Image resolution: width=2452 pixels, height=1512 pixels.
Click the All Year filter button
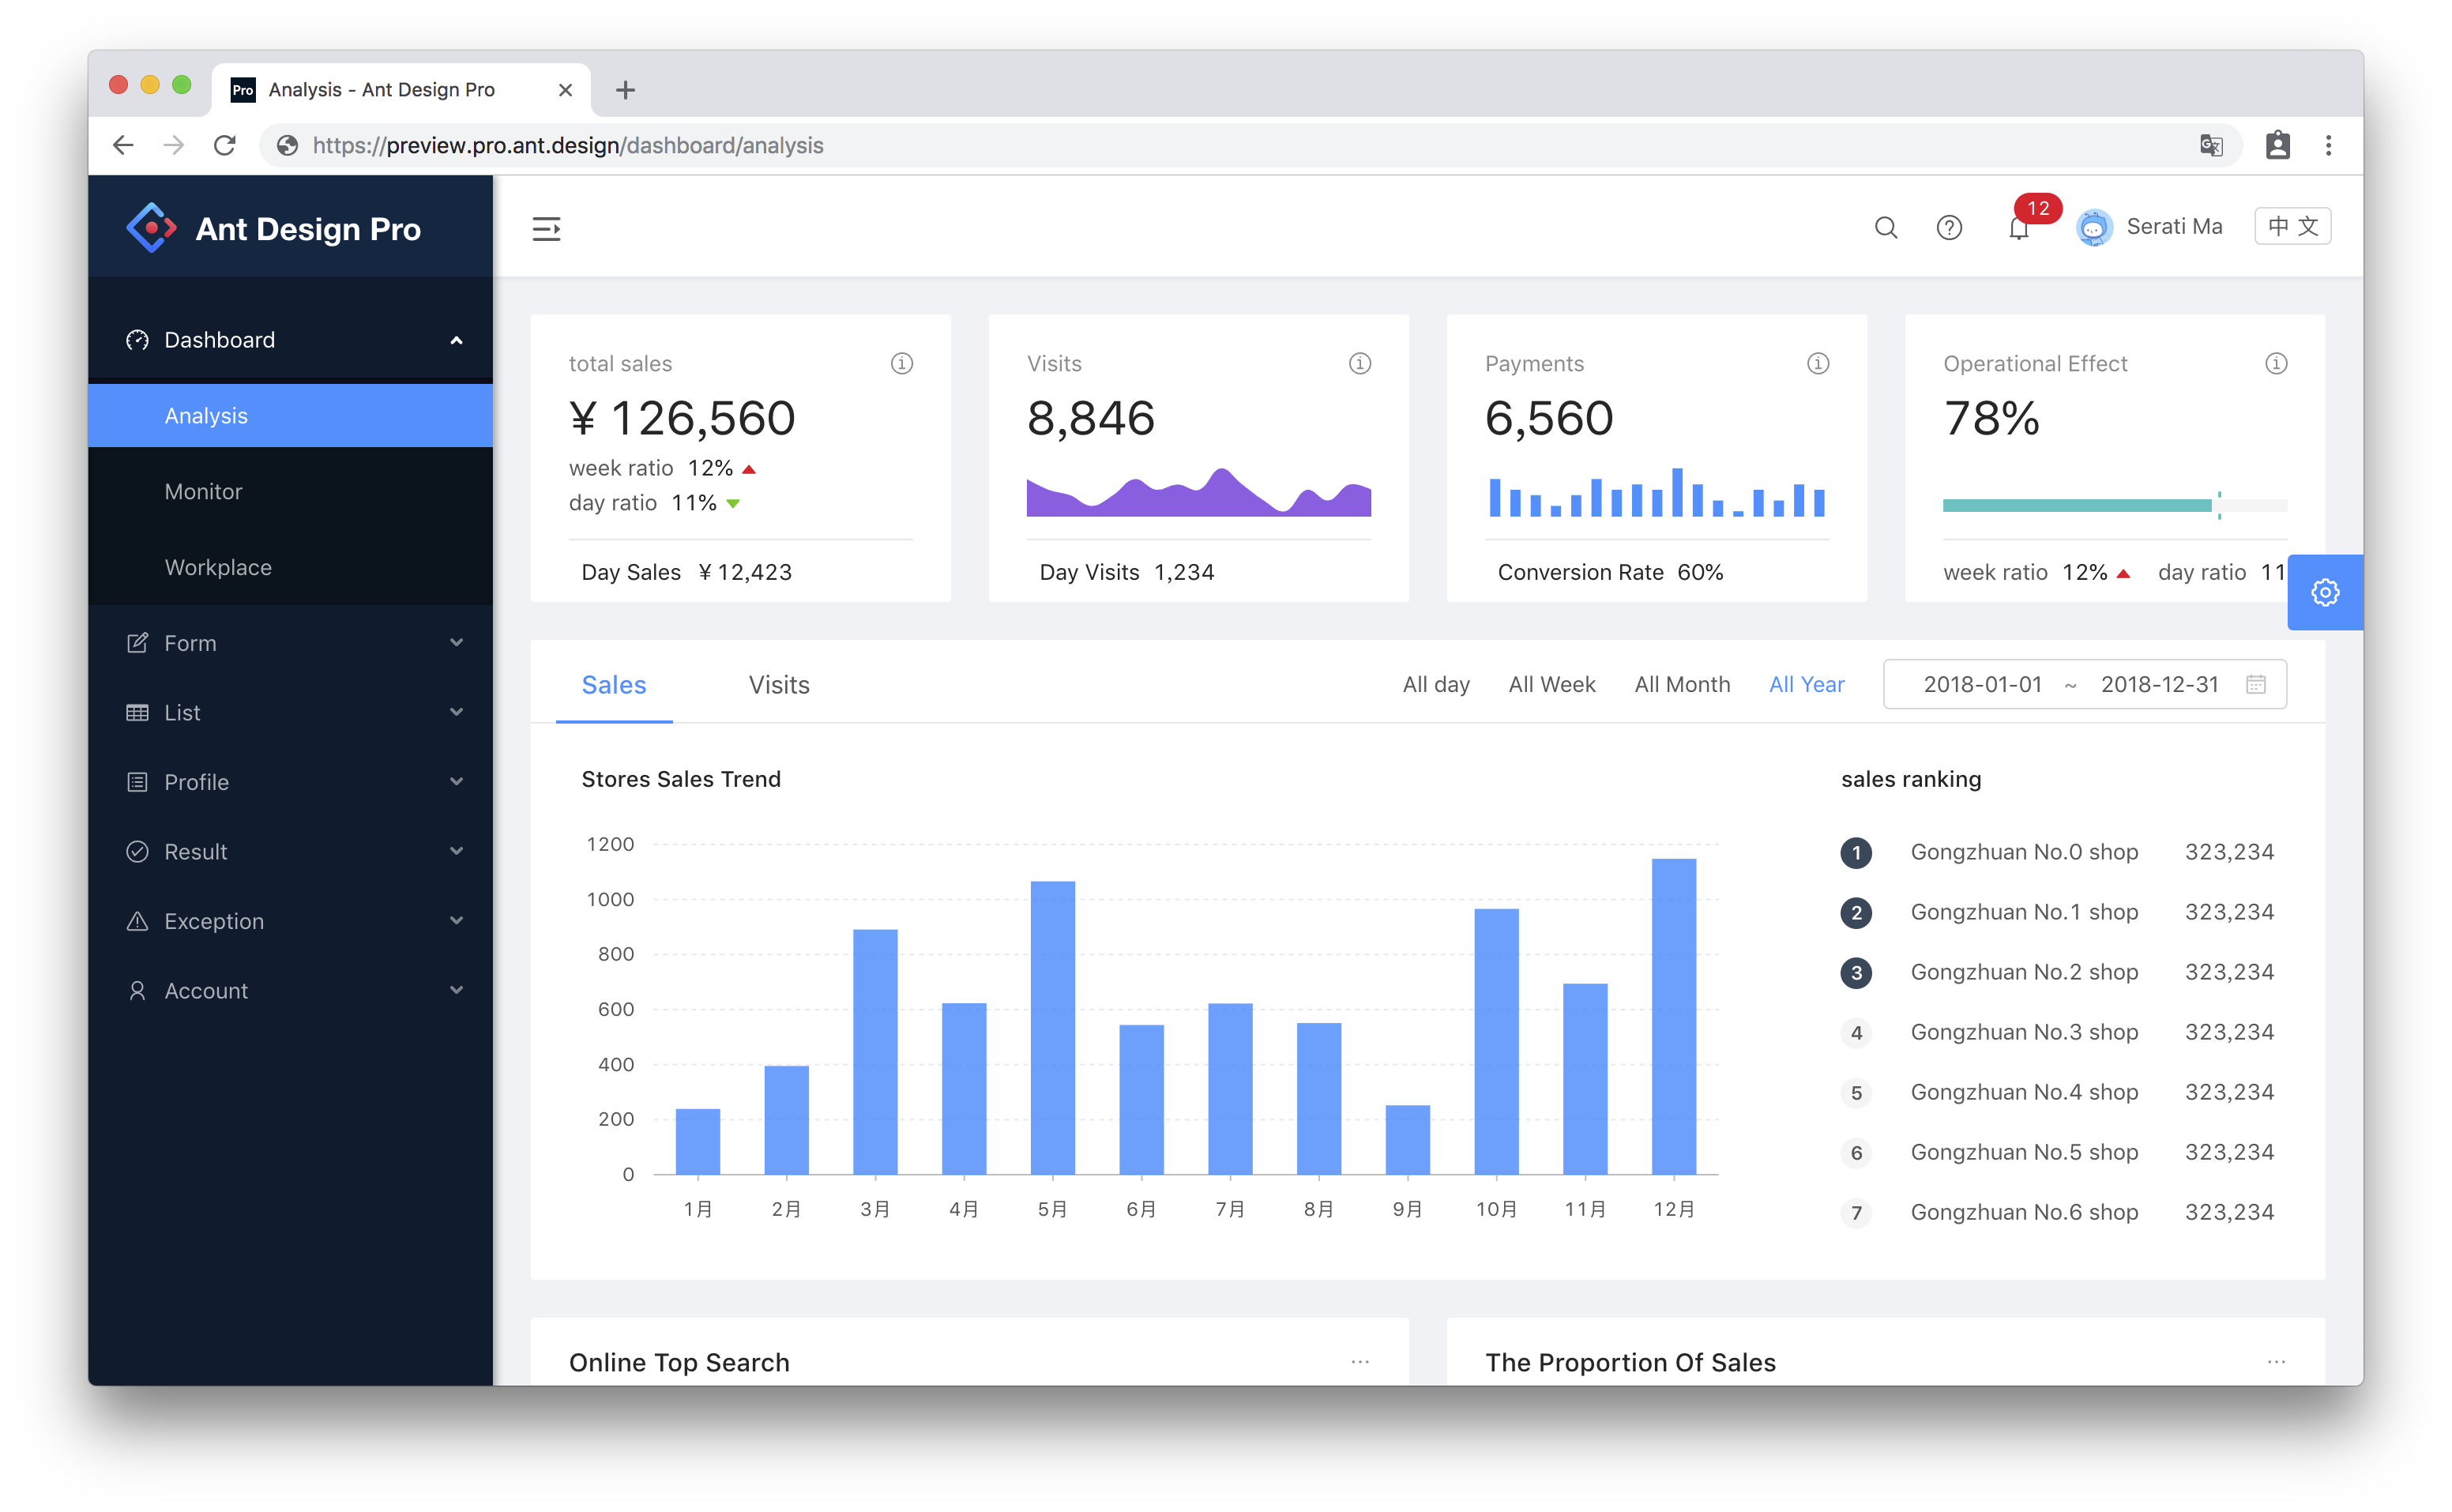coord(1807,683)
